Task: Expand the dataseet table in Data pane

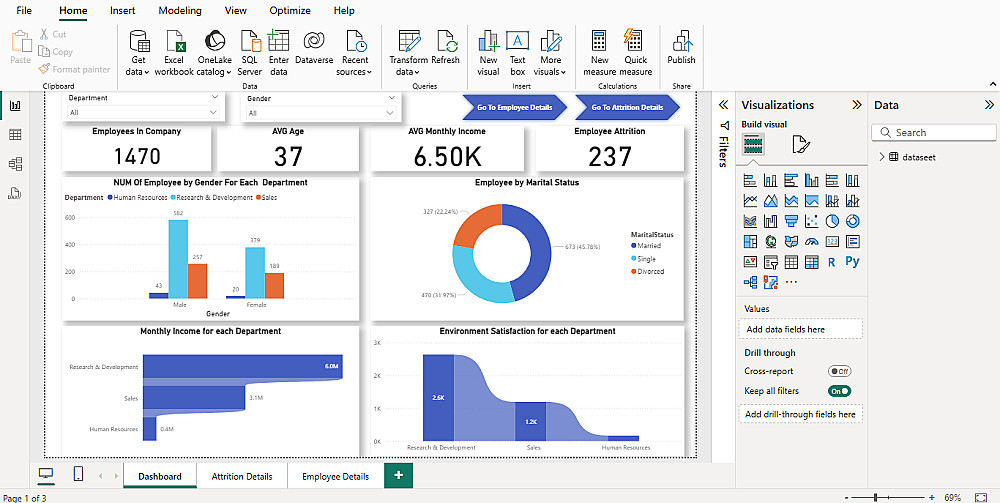Action: (881, 157)
